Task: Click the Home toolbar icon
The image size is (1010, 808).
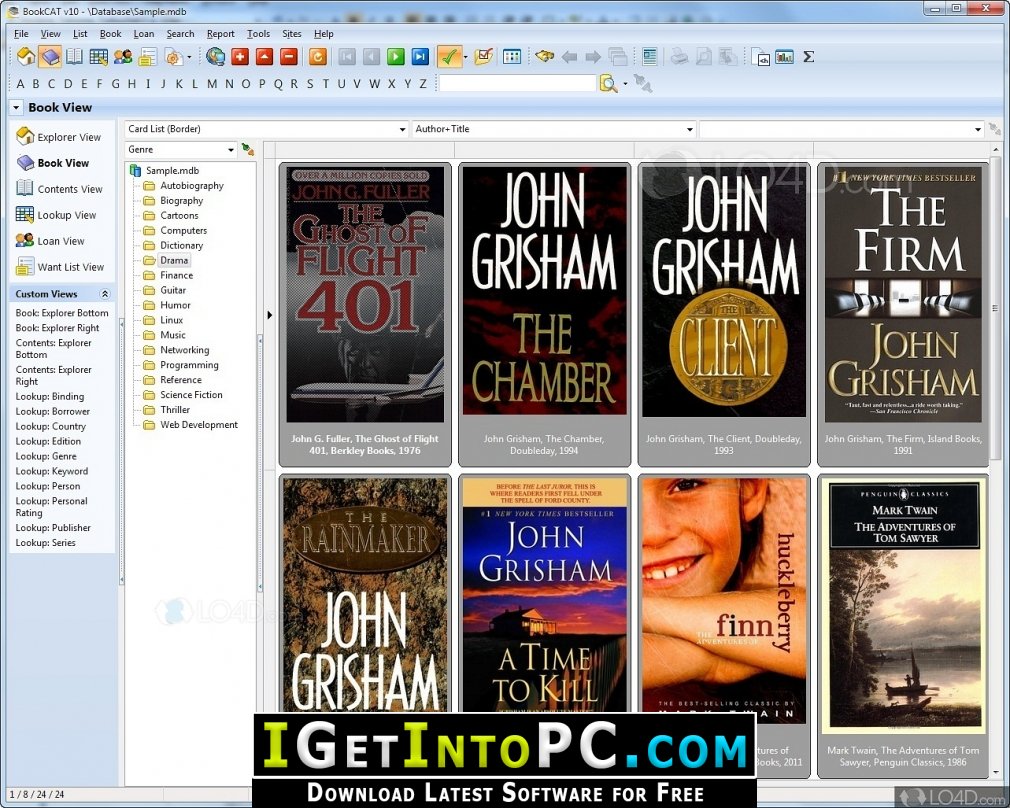Action: tap(26, 57)
